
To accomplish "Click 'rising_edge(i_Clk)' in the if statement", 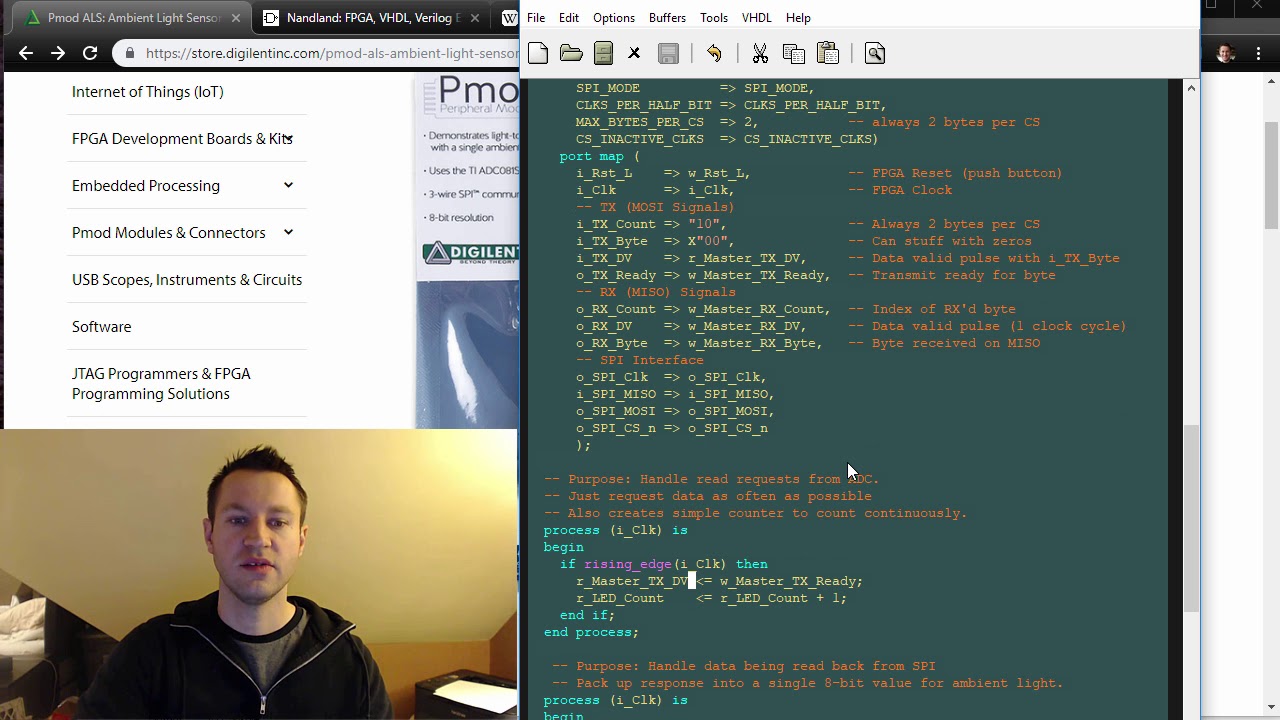I will [x=655, y=564].
